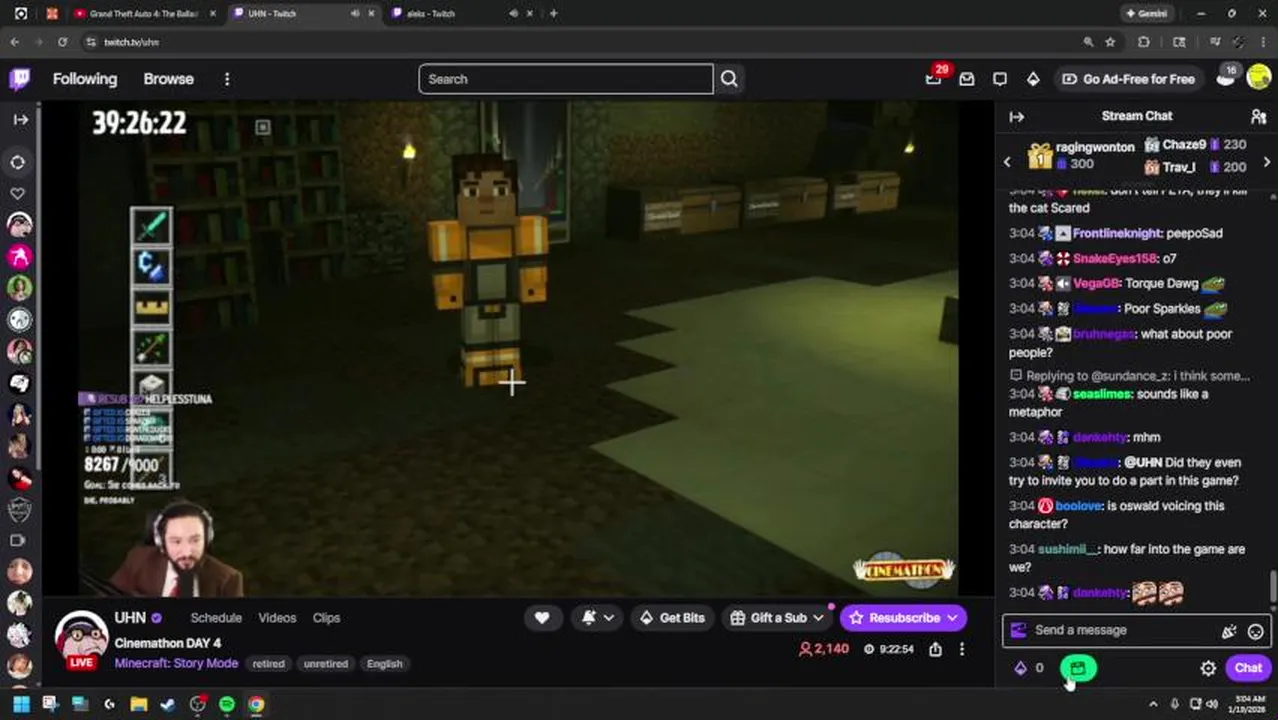Image resolution: width=1278 pixels, height=720 pixels.
Task: Bookmark this page with the star
Action: [1110, 42]
